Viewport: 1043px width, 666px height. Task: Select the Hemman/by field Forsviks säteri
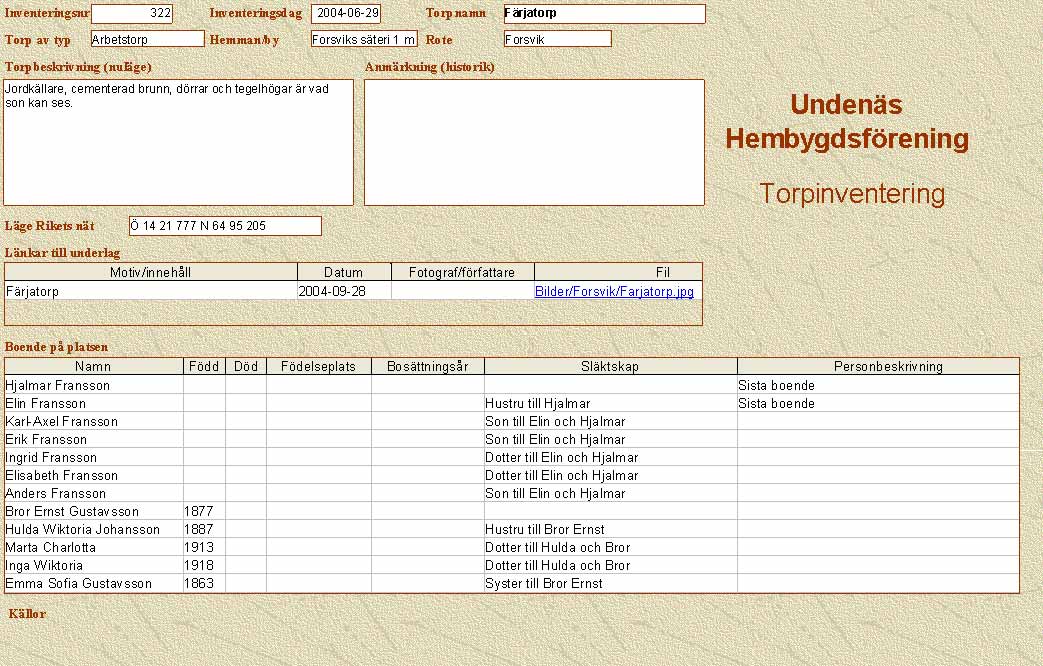363,39
